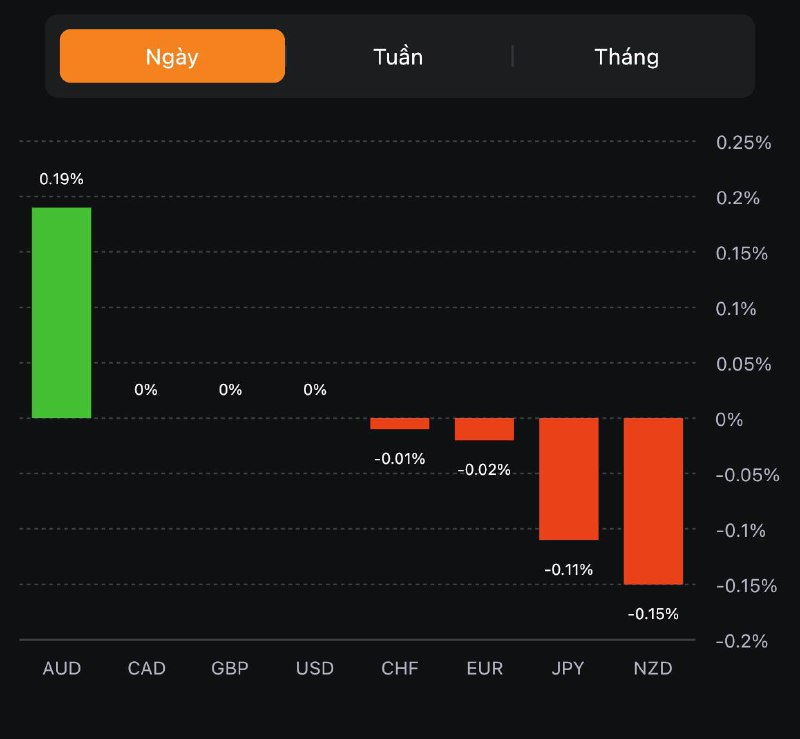This screenshot has height=739, width=800.
Task: Select the NZD axis label
Action: coord(653,668)
